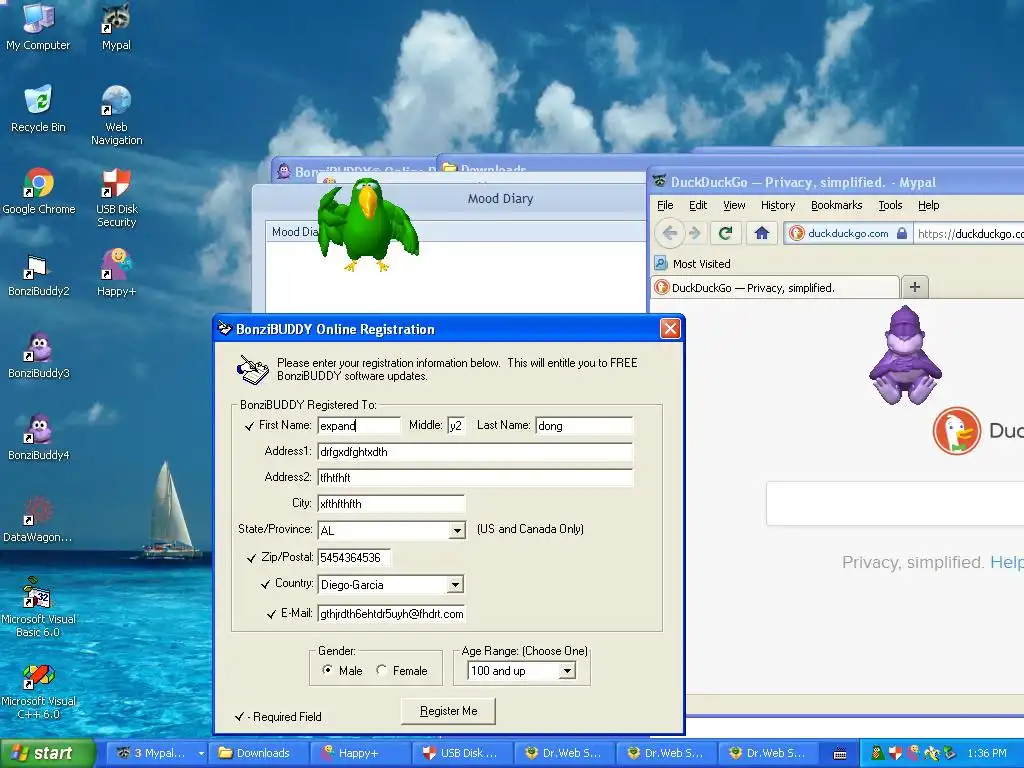This screenshot has width=1024, height=768.
Task: Click the E-Mail input field
Action: click(391, 614)
